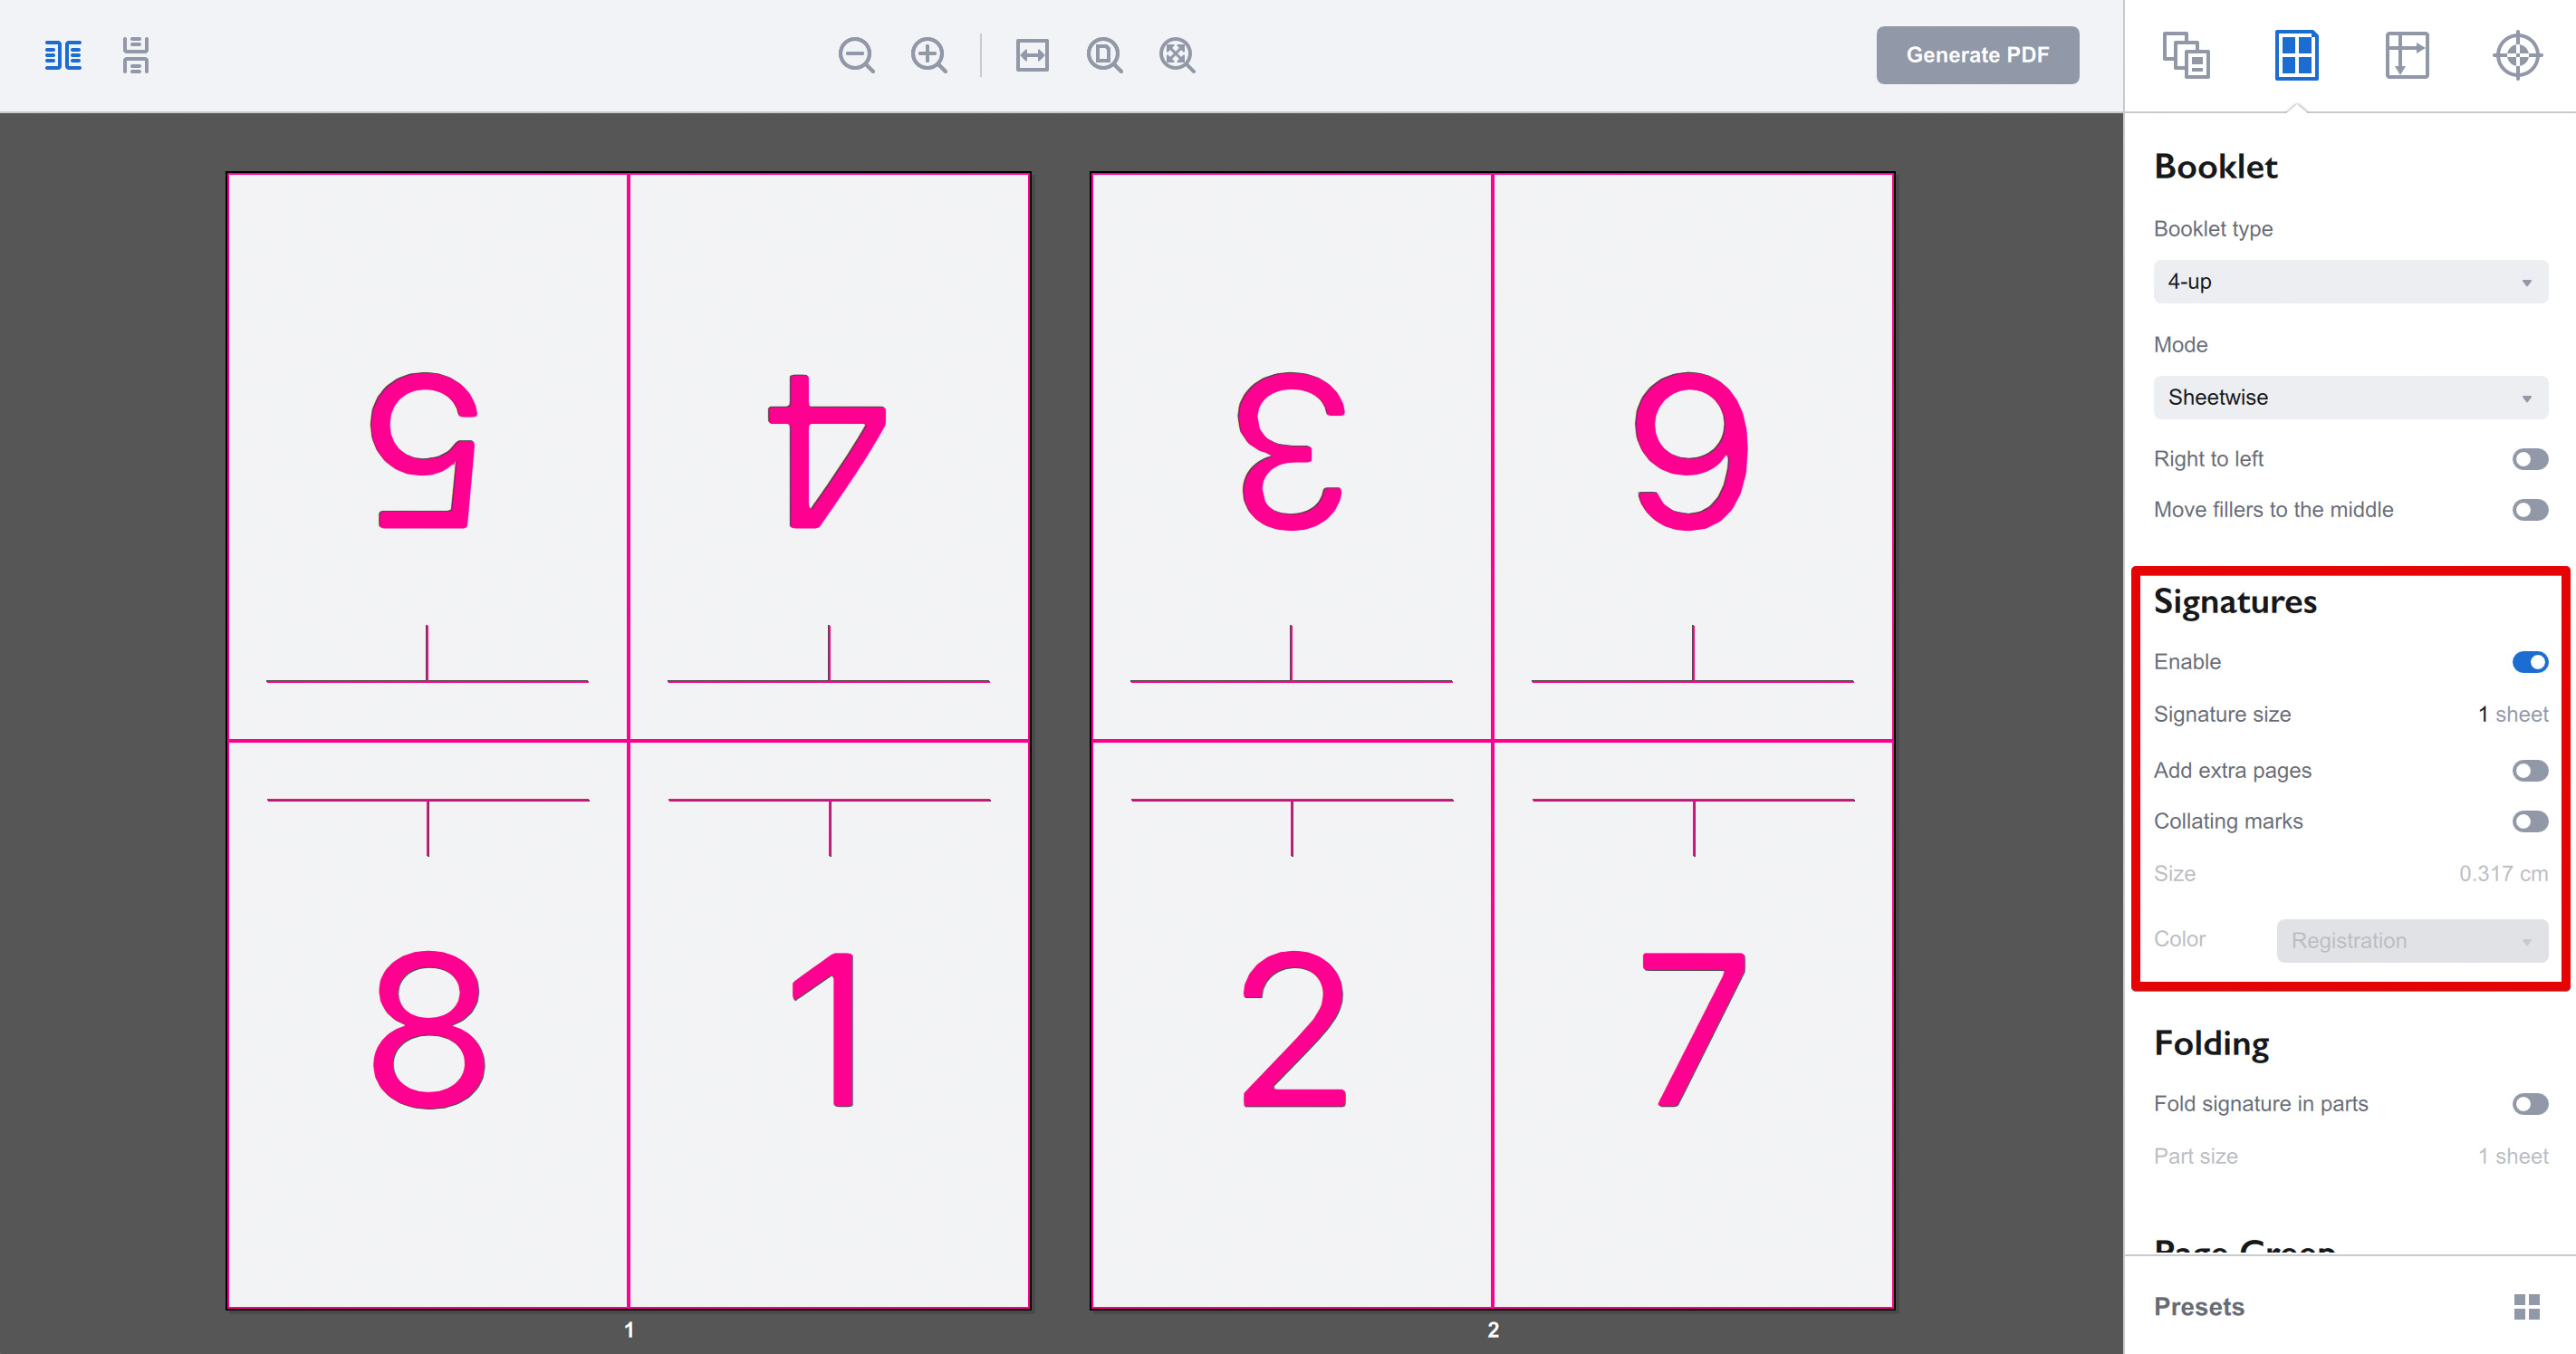Open the documents tab icon in sidebar
This screenshot has width=2576, height=1354.
point(2186,55)
